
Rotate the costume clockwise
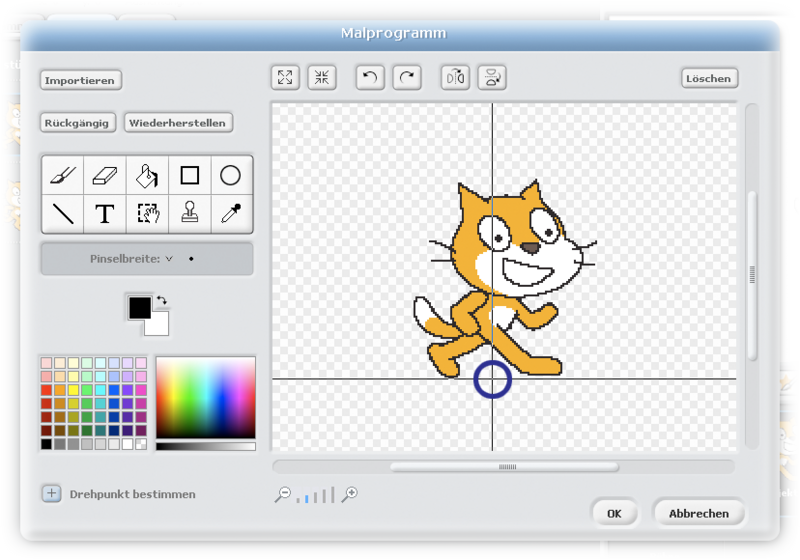pyautogui.click(x=406, y=78)
